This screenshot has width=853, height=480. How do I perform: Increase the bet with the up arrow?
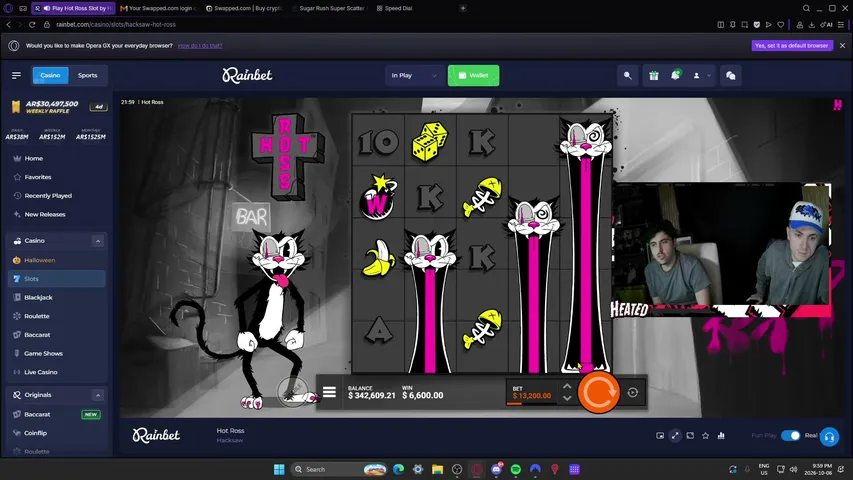567,386
